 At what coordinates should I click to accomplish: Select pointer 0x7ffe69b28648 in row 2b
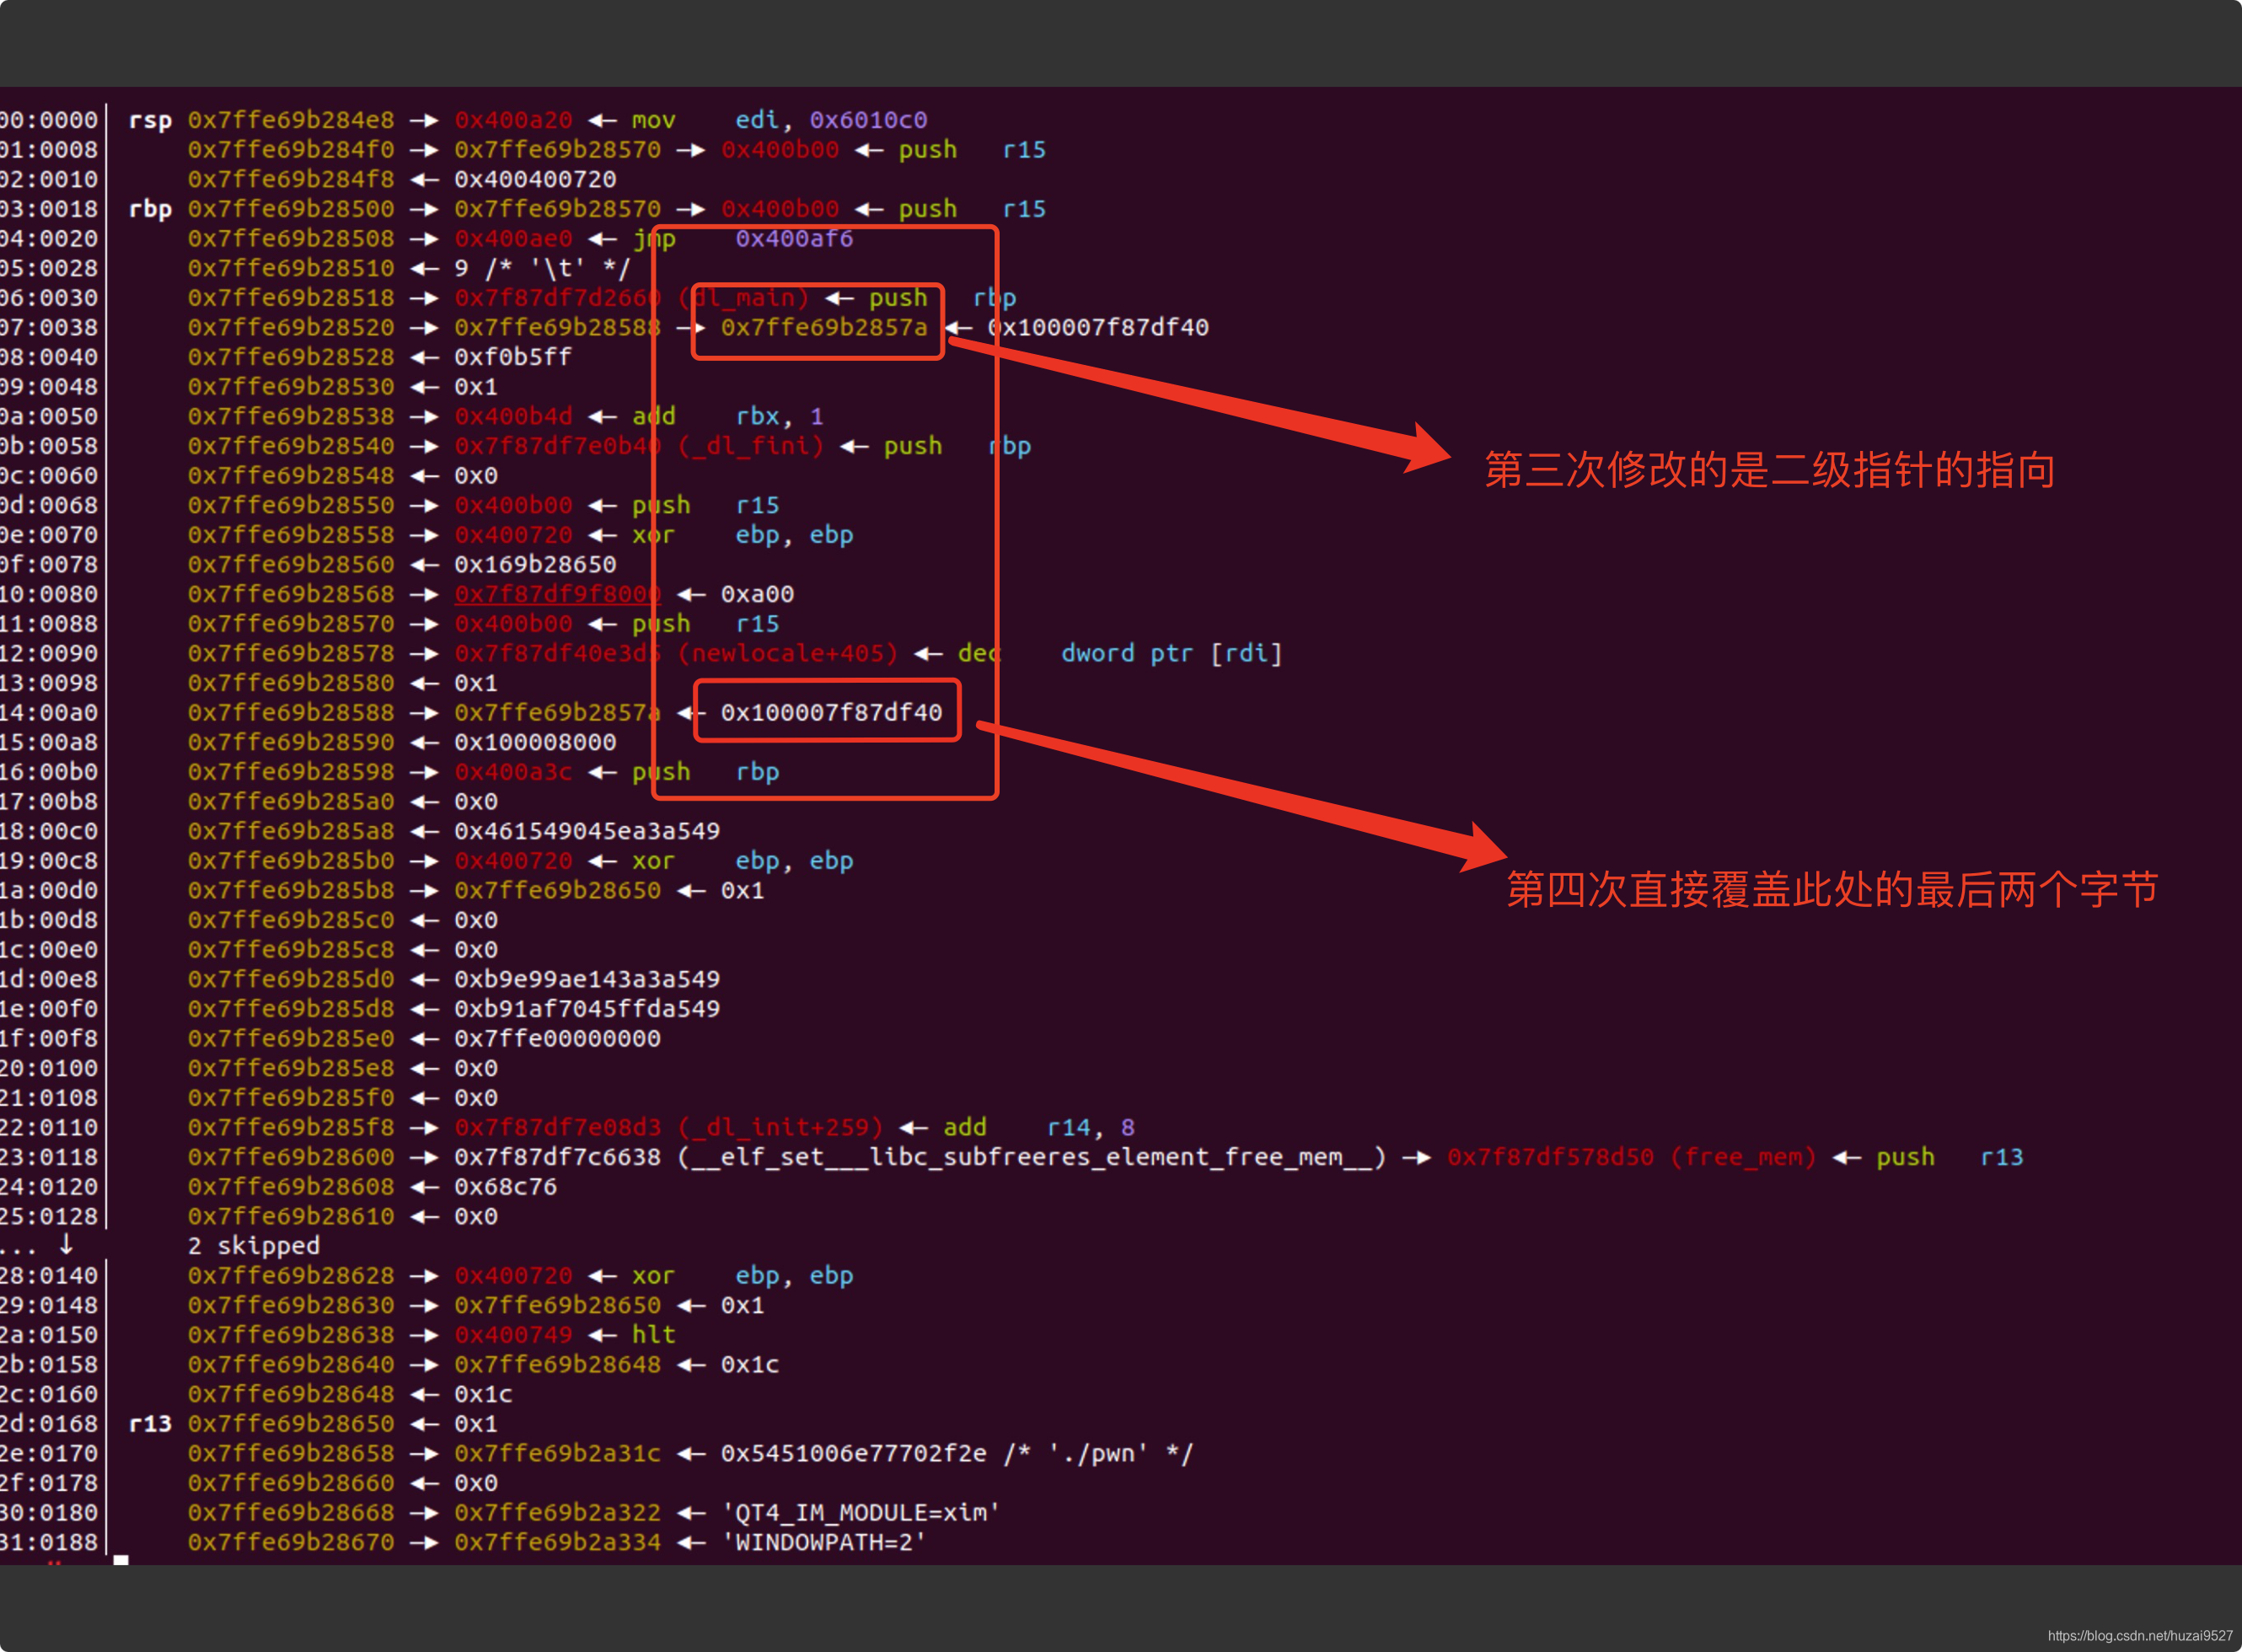[557, 1364]
